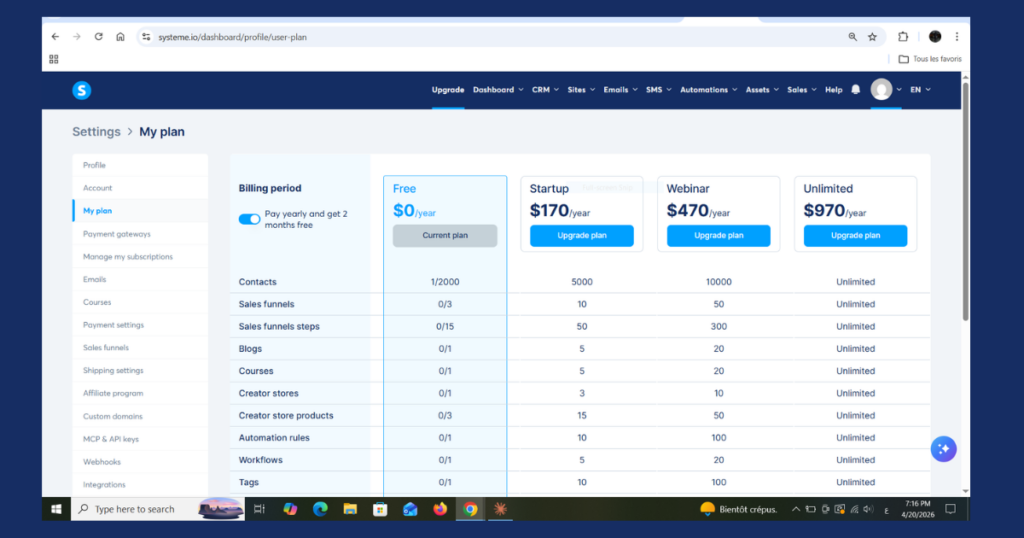
Task: Expand the Dashboard menu
Action: 498,90
